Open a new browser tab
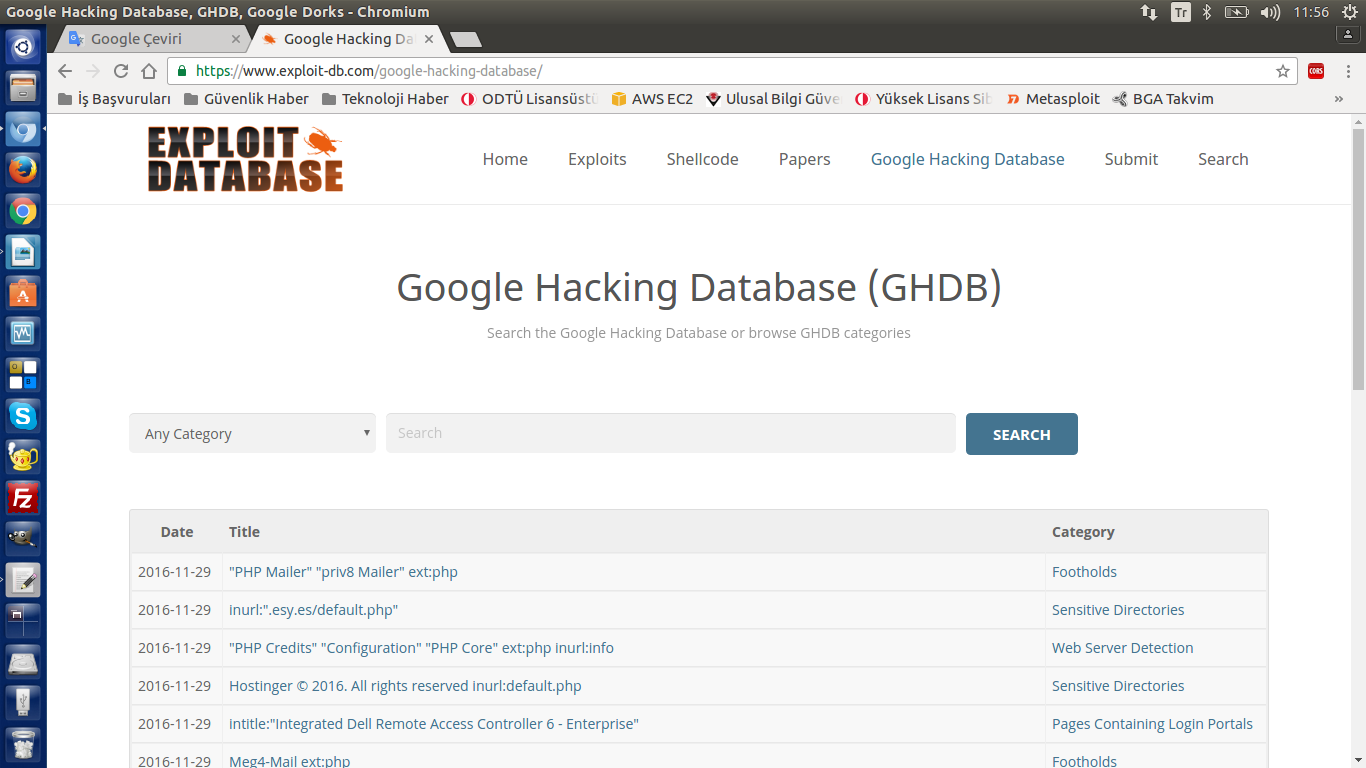 click(x=466, y=40)
